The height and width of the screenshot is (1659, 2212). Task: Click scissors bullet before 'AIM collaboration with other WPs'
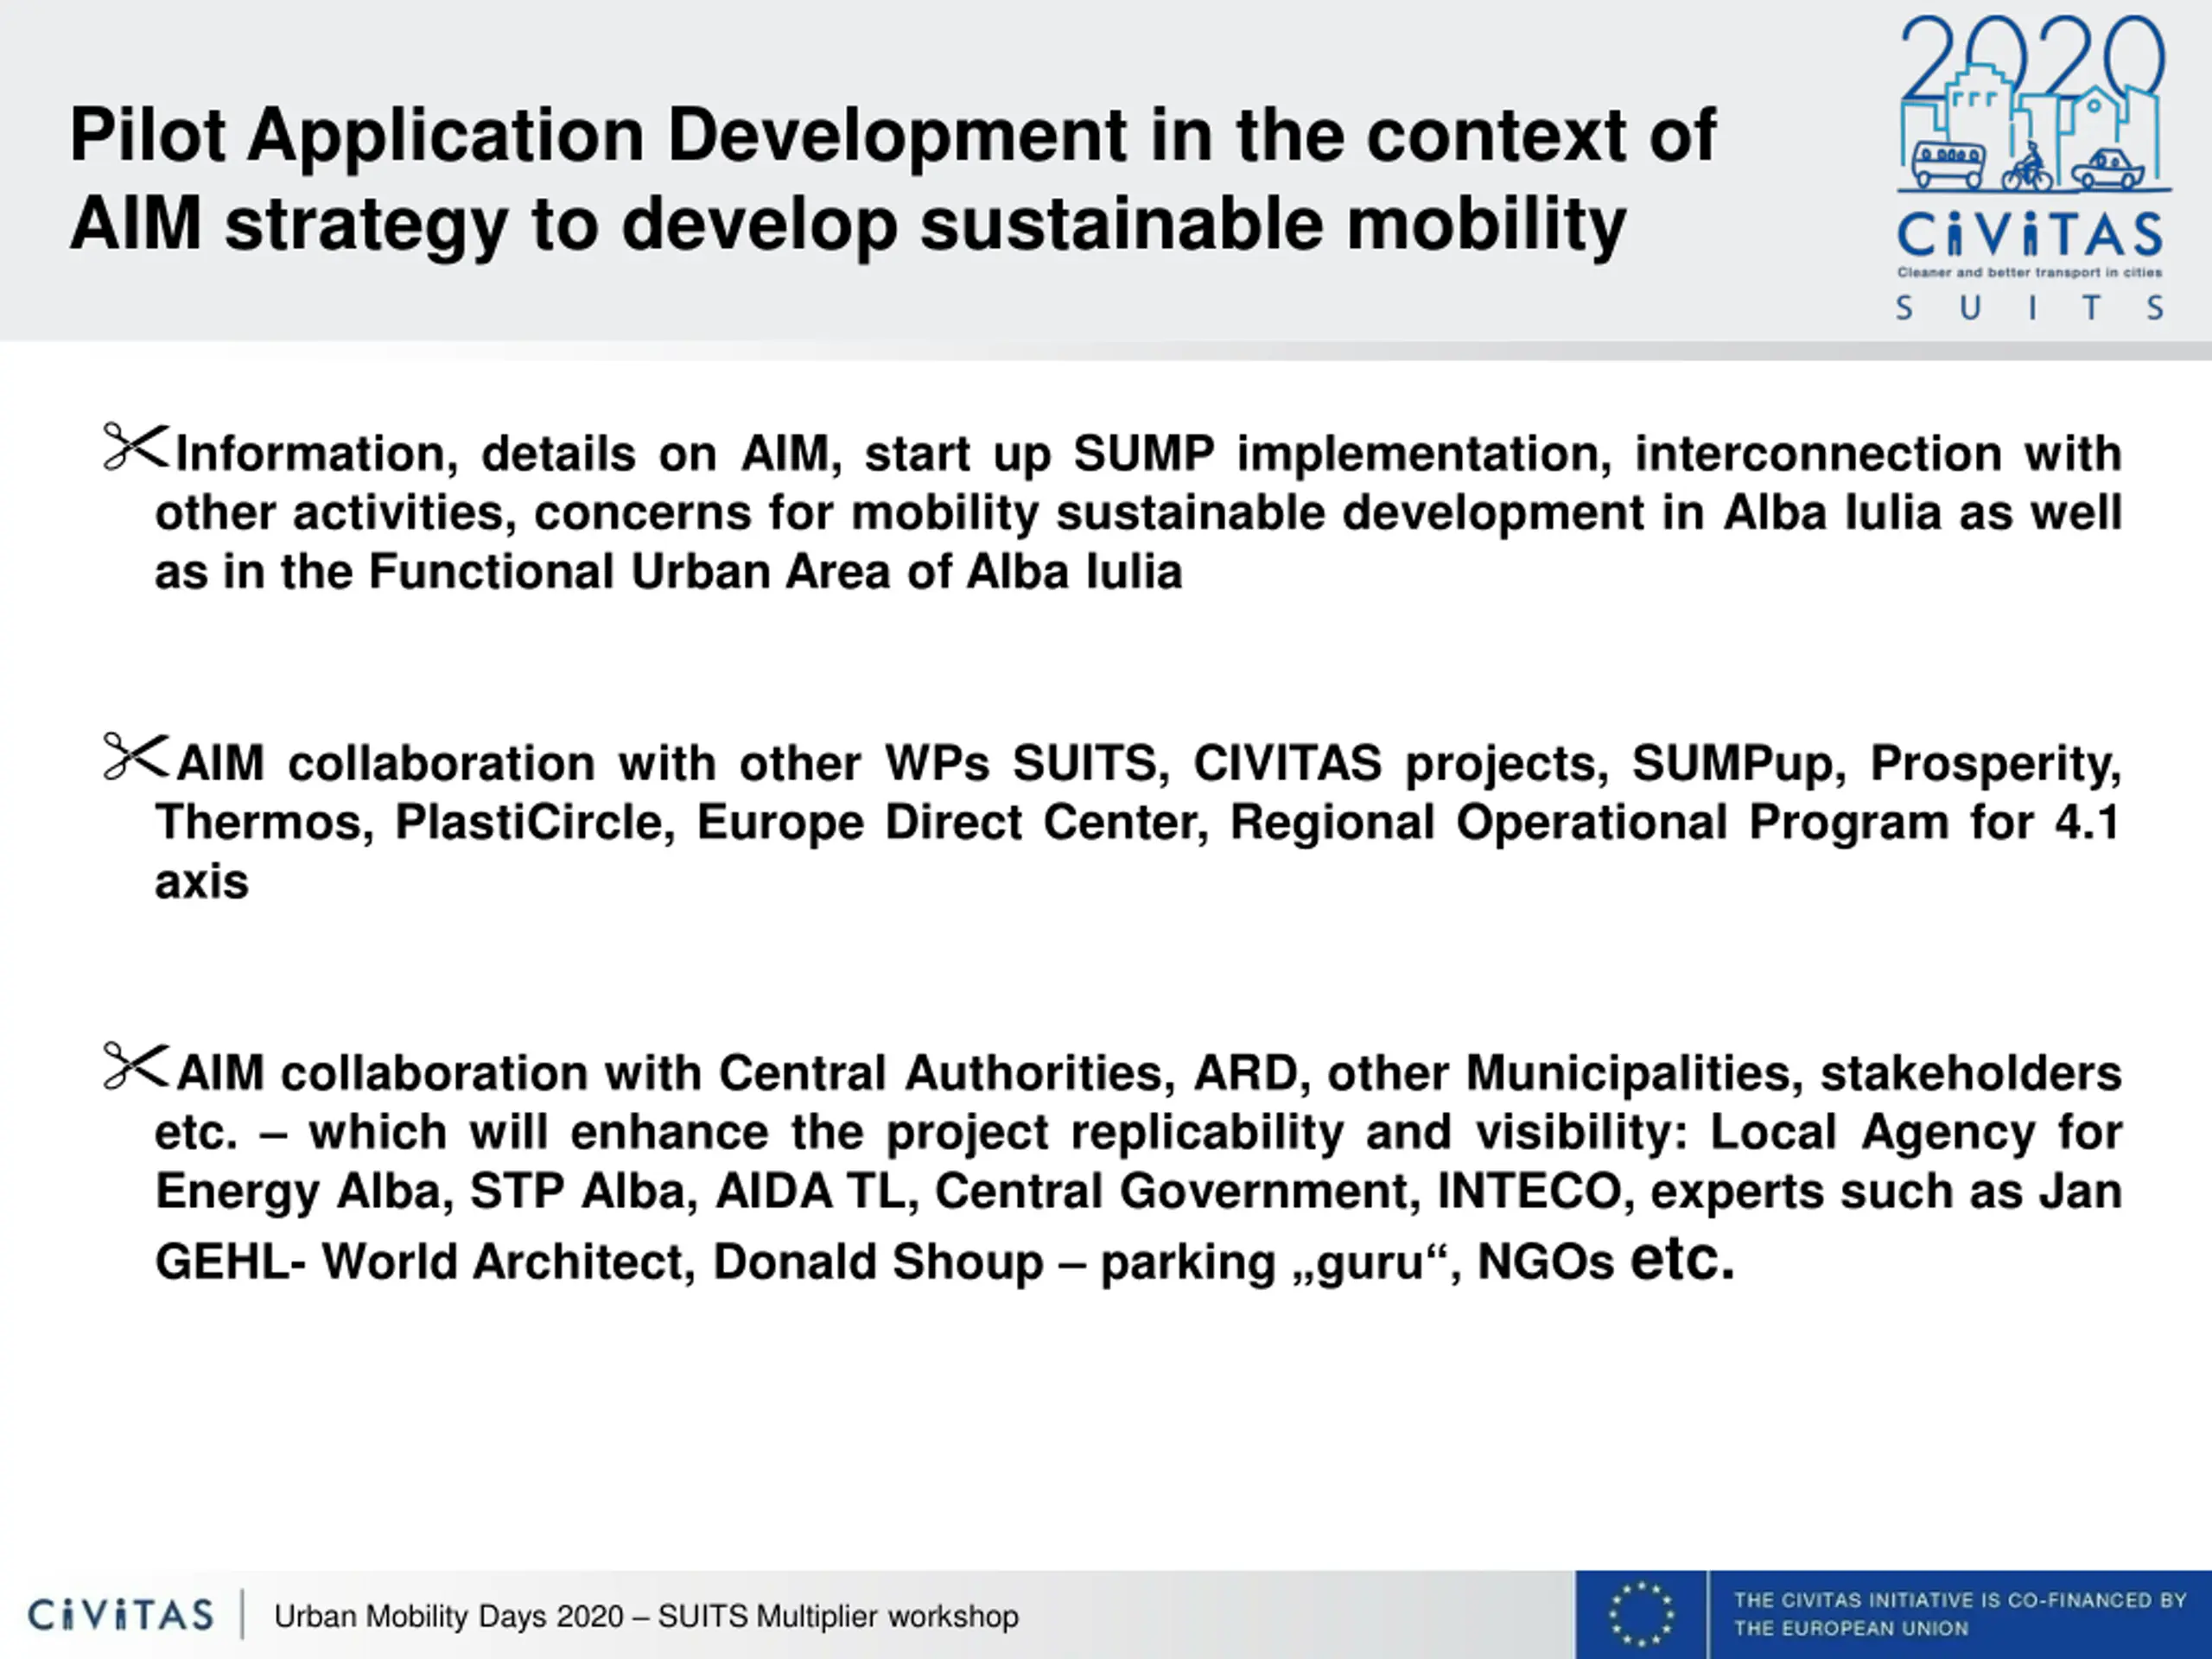pyautogui.click(x=137, y=757)
